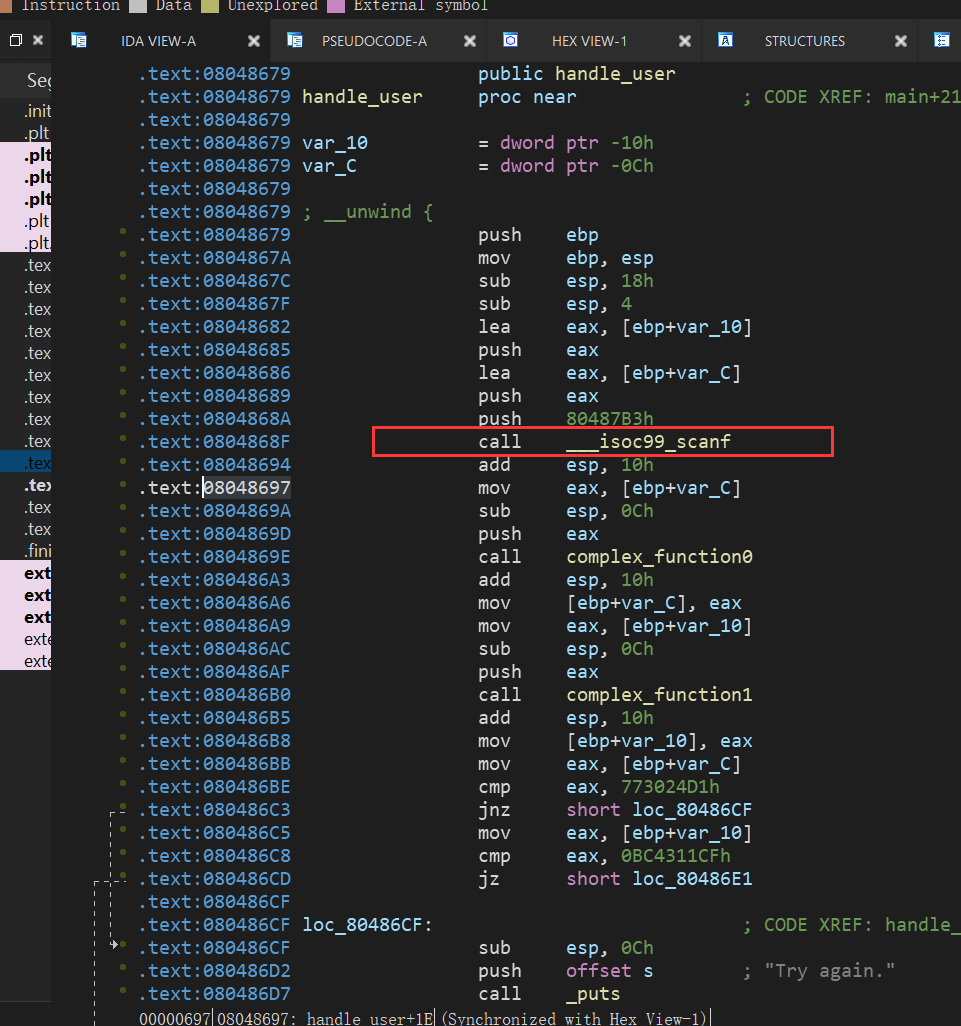Click the 'public handle_user' declaration
961x1026 pixels.
(x=576, y=74)
